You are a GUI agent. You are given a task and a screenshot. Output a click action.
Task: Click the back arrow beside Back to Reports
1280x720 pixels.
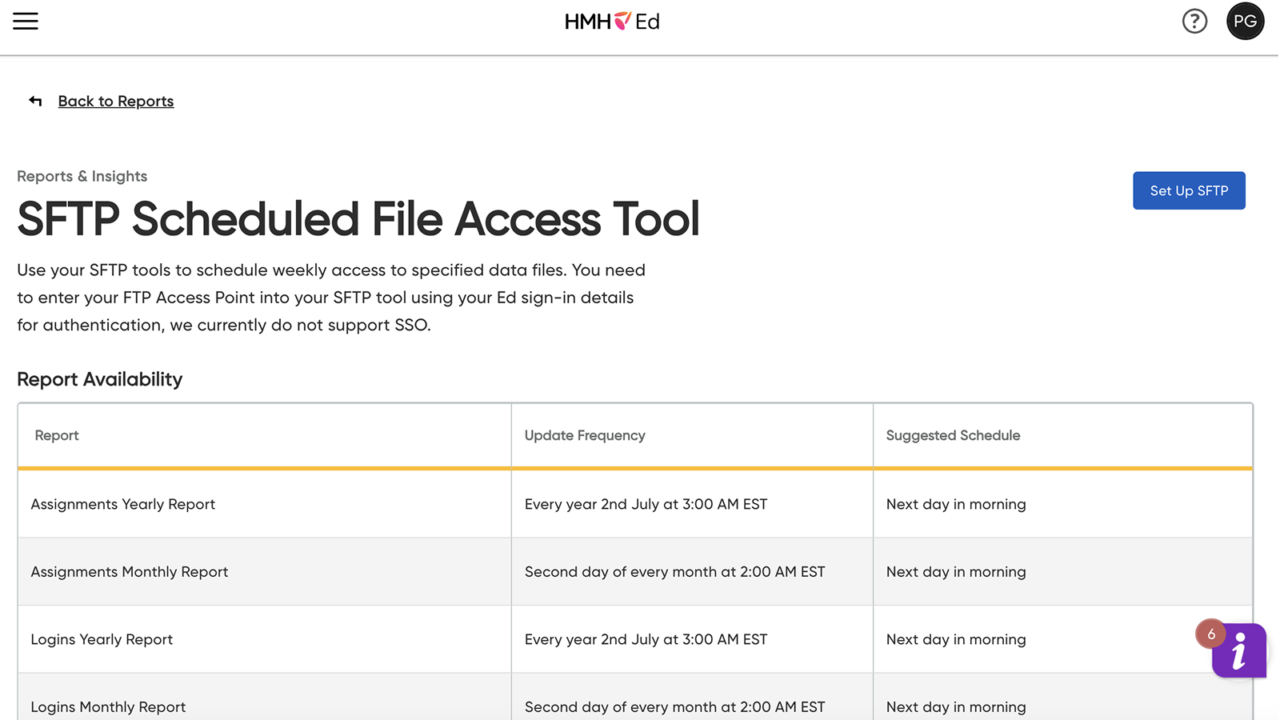[x=35, y=100]
